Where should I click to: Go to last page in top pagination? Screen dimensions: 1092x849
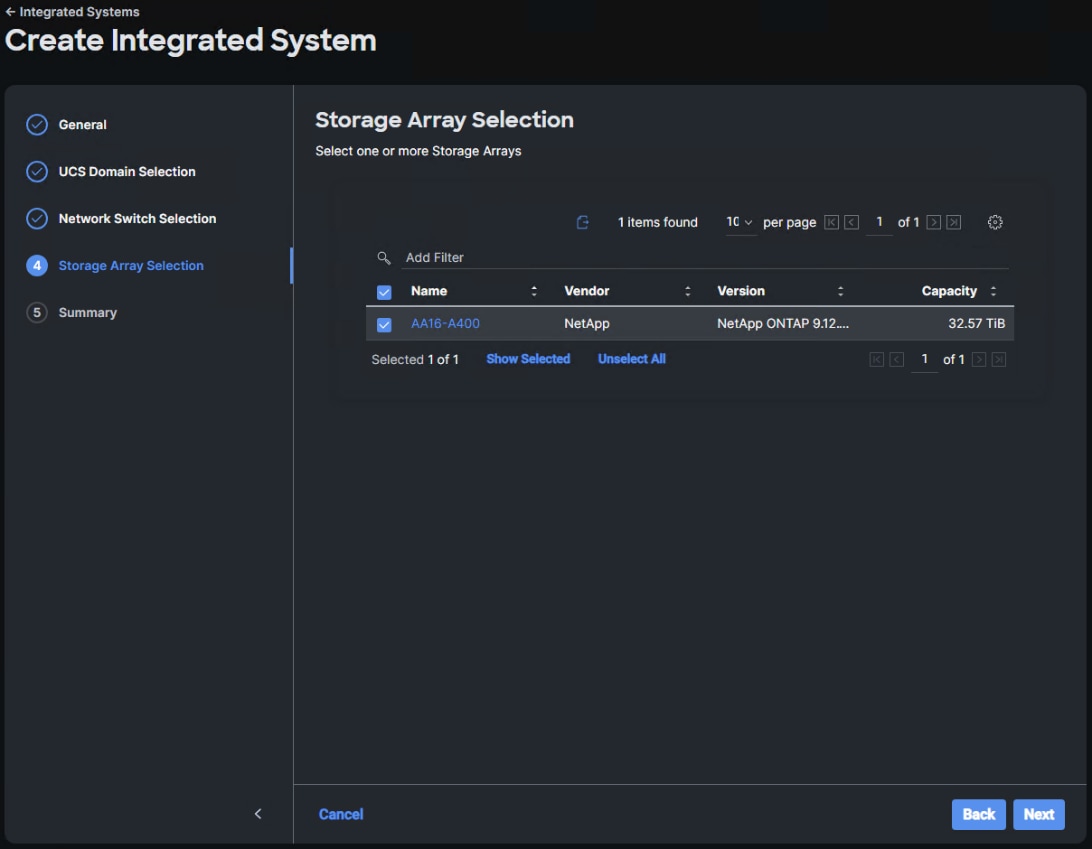[954, 222]
